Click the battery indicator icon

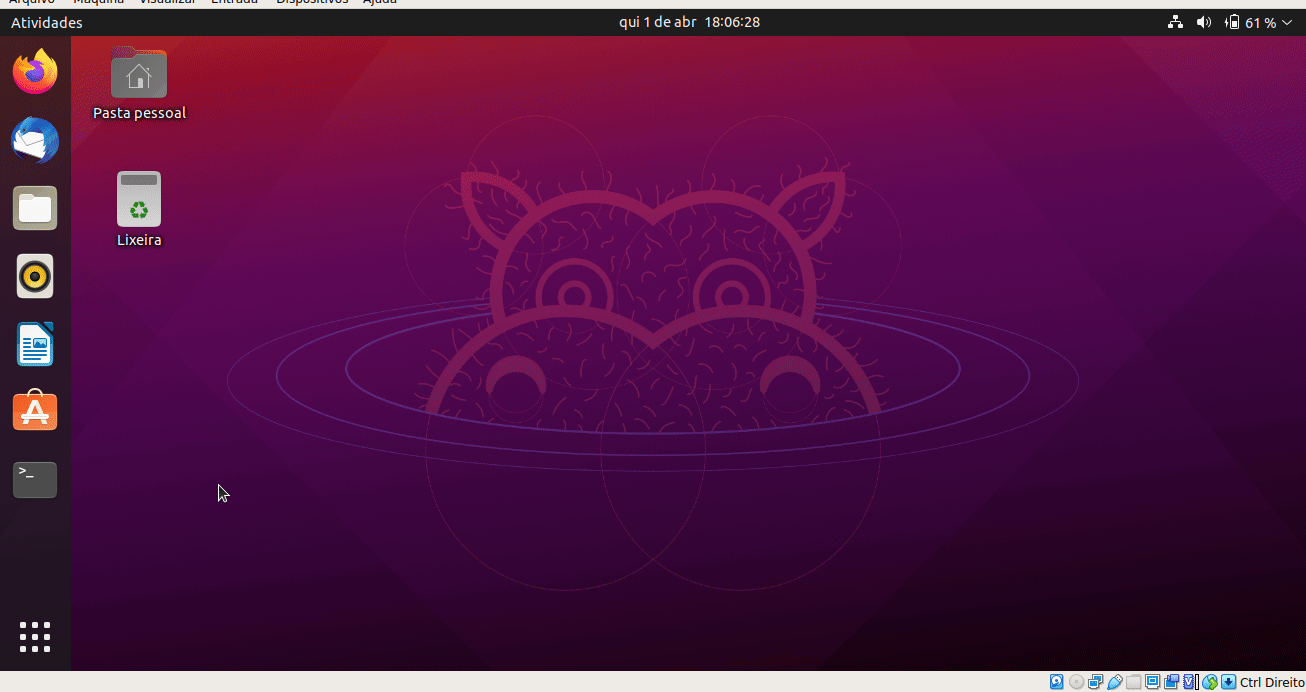pyautogui.click(x=1233, y=22)
